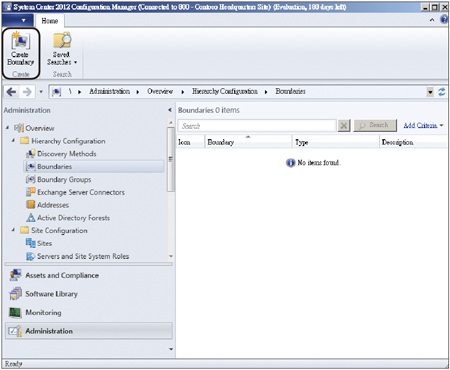Collapse the Administration navigation pane
Screen dimensions: 450x370
170,110
